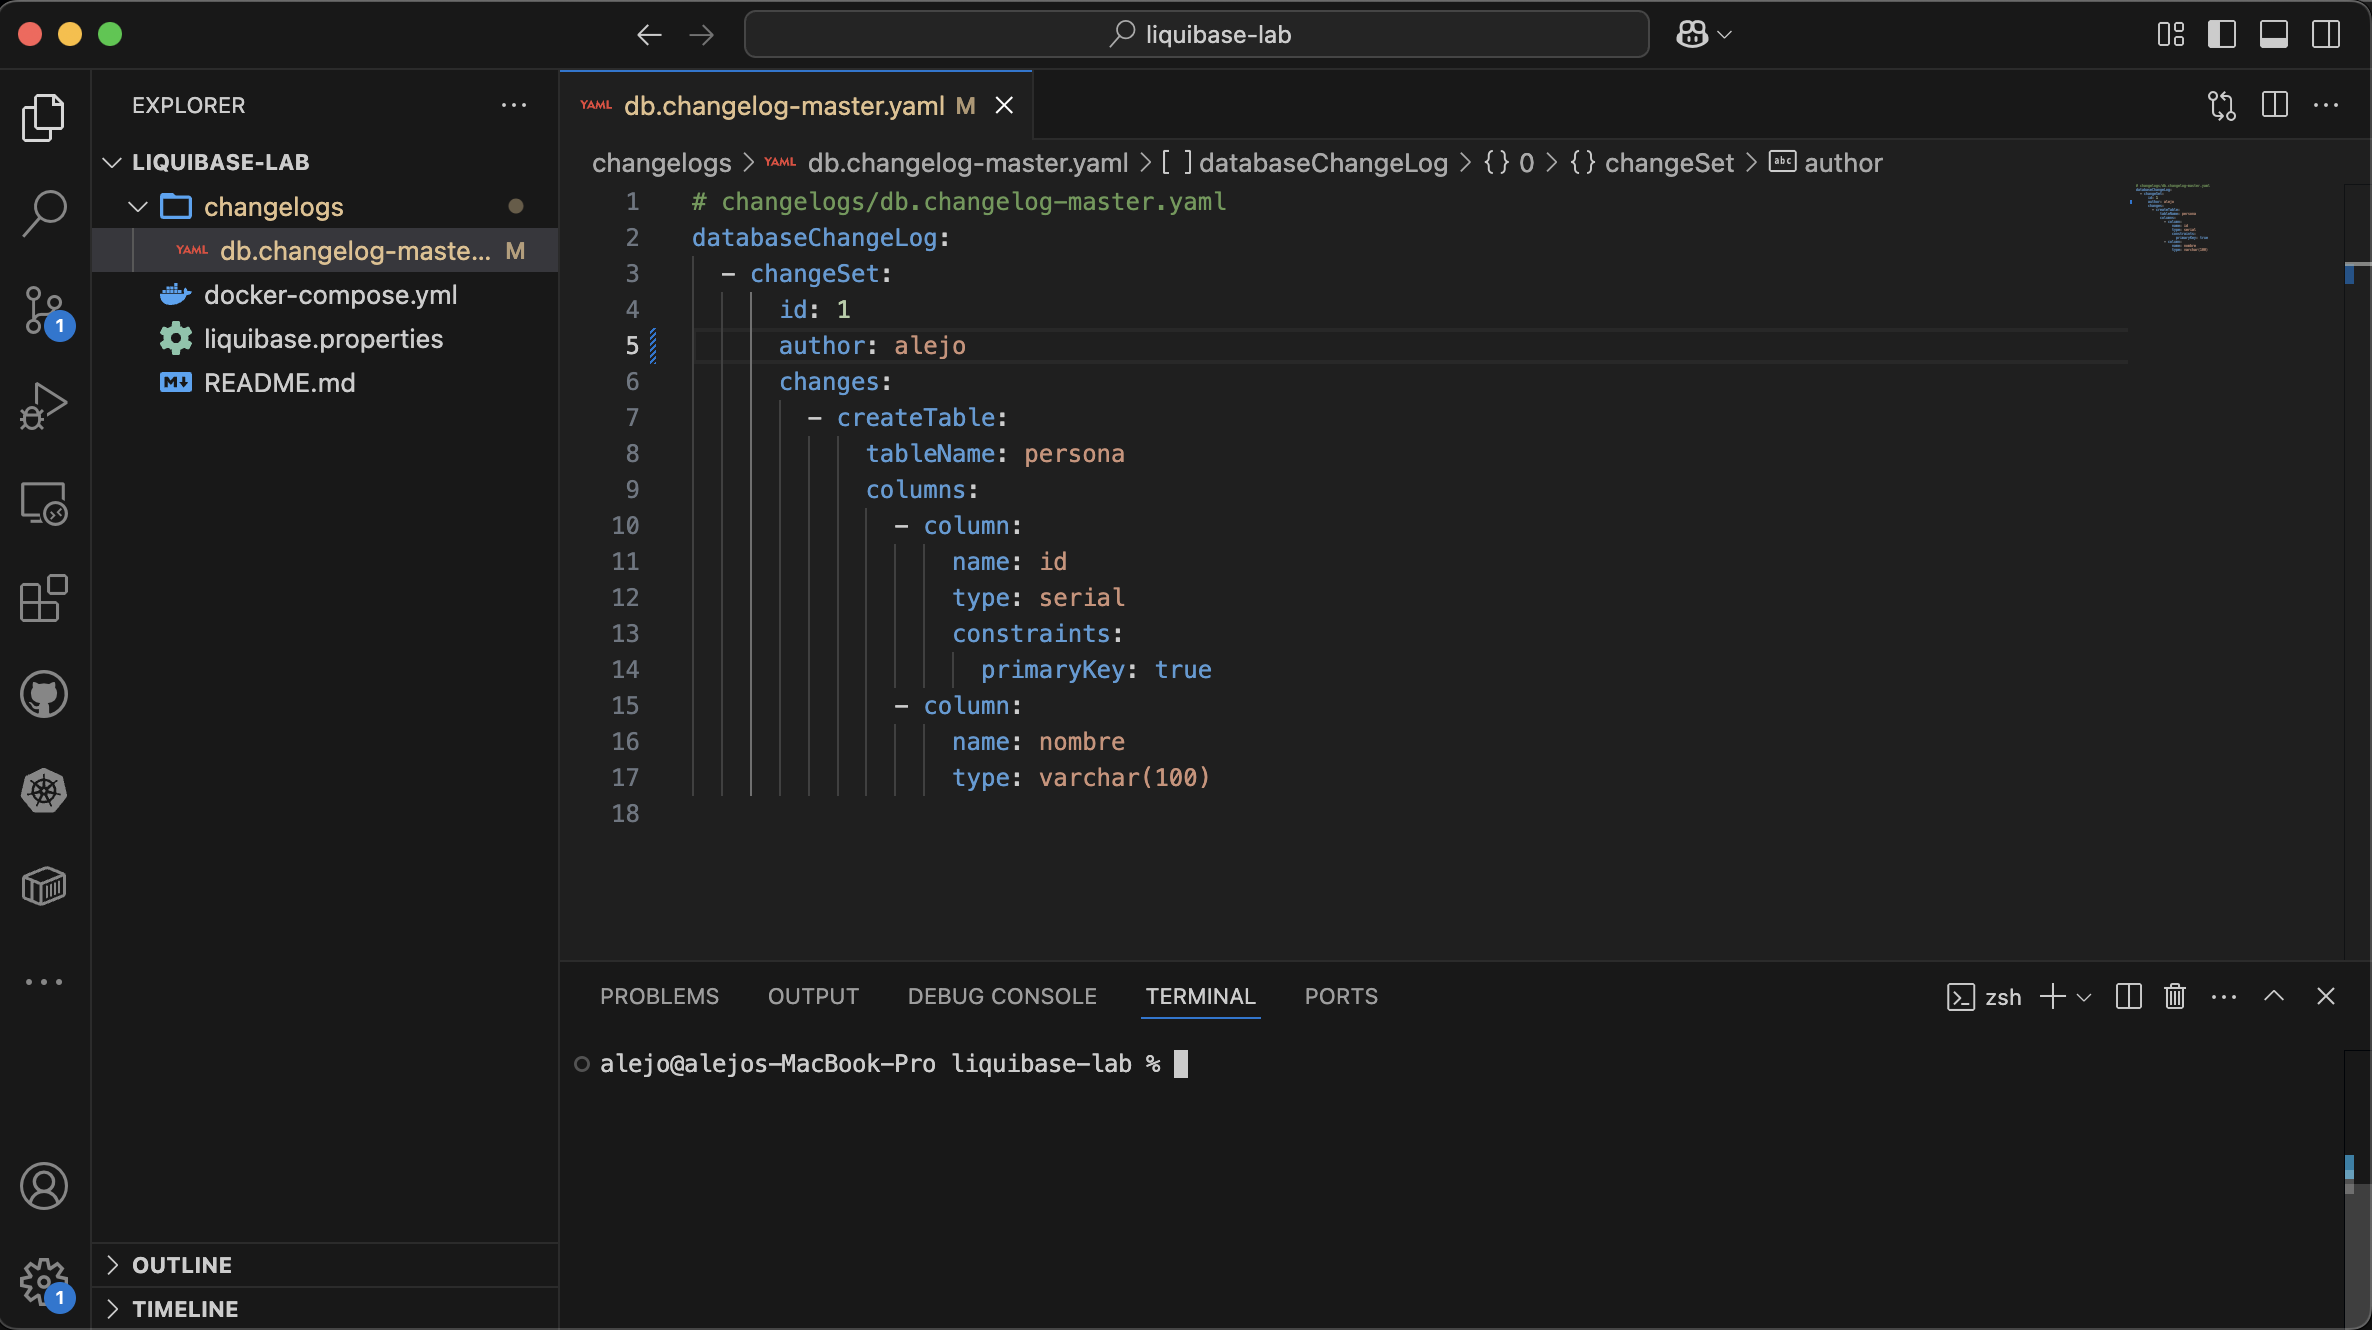Image resolution: width=2372 pixels, height=1330 pixels.
Task: Click the liquibase-lab command center search
Action: pos(1197,35)
